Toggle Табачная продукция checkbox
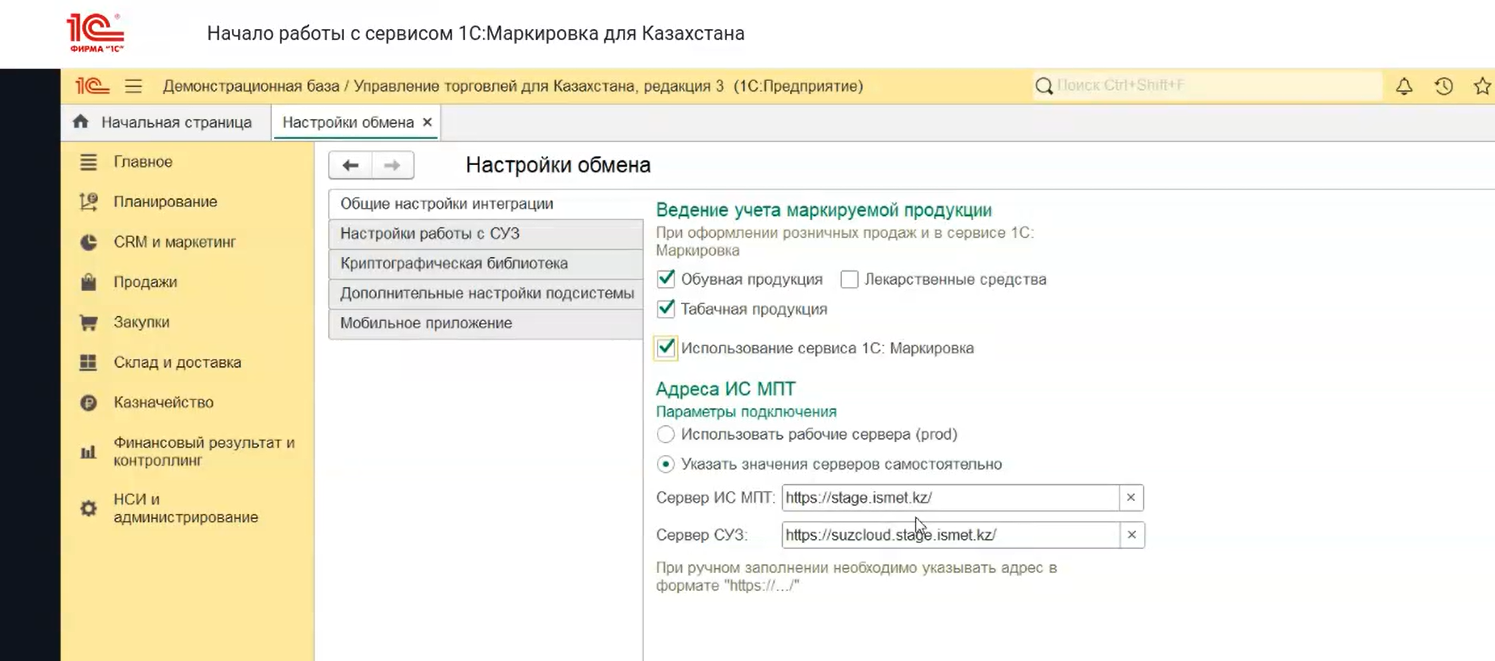This screenshot has height=661, width=1495. pyautogui.click(x=666, y=309)
